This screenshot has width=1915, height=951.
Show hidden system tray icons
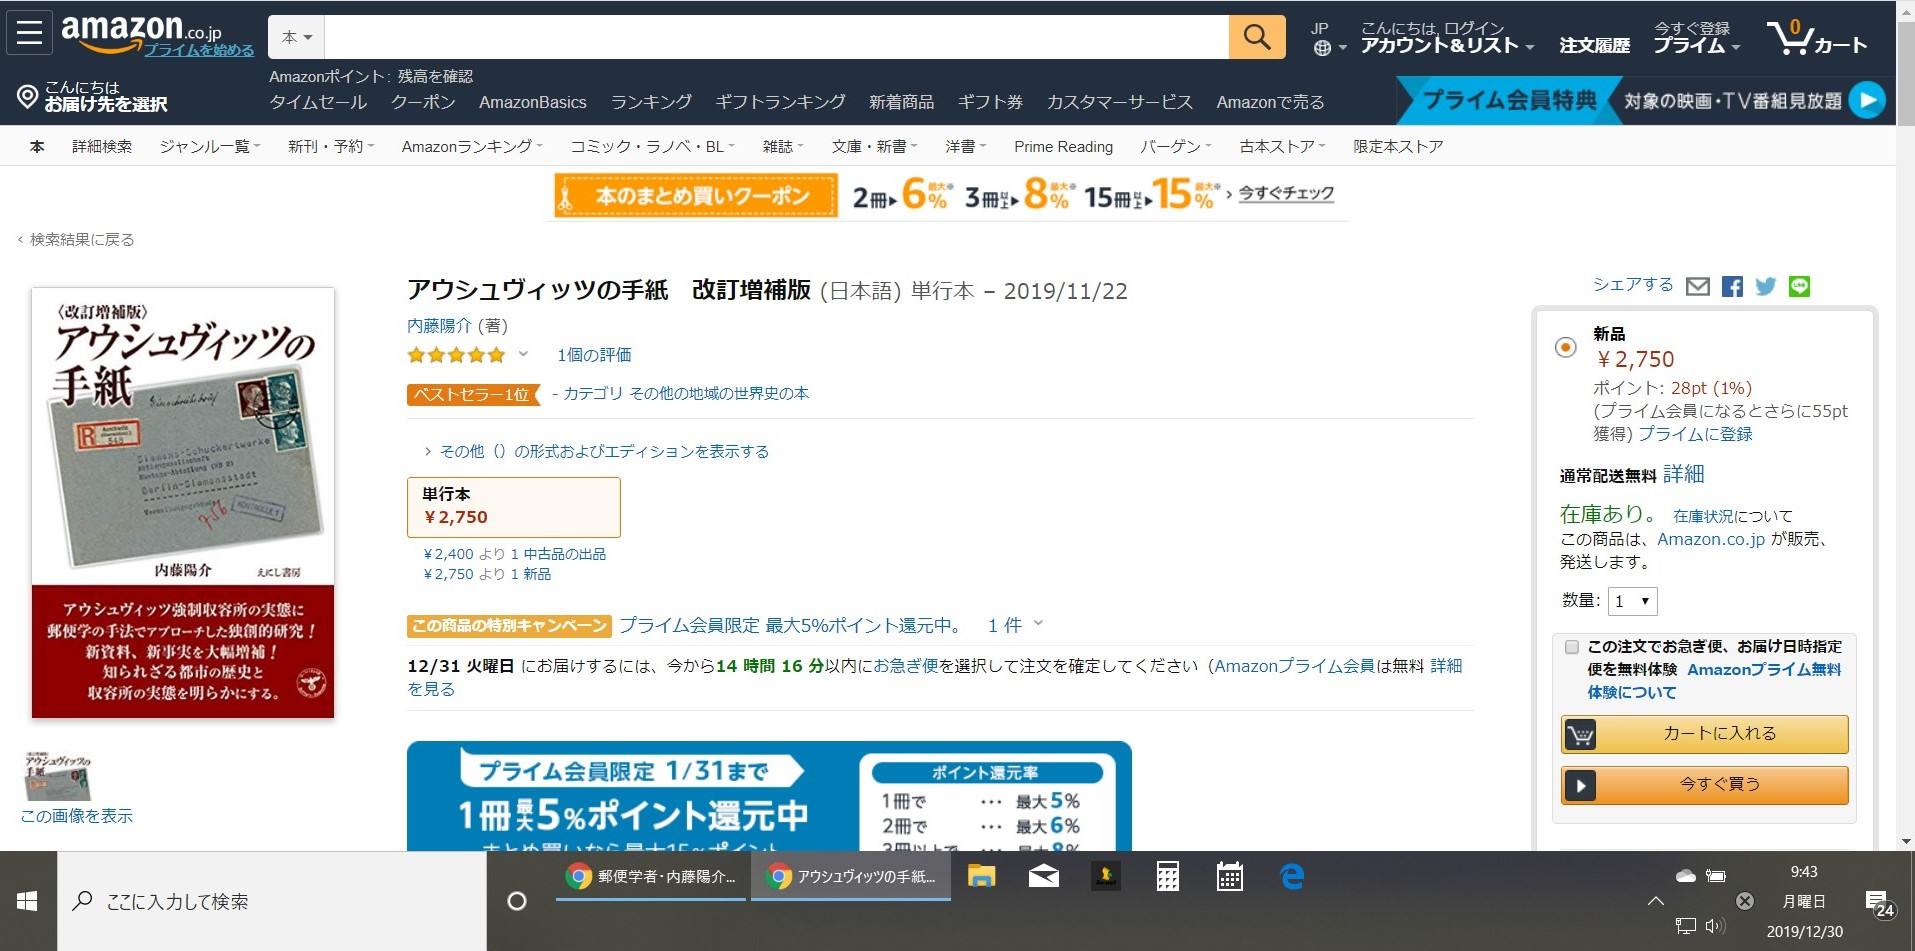click(x=1655, y=901)
